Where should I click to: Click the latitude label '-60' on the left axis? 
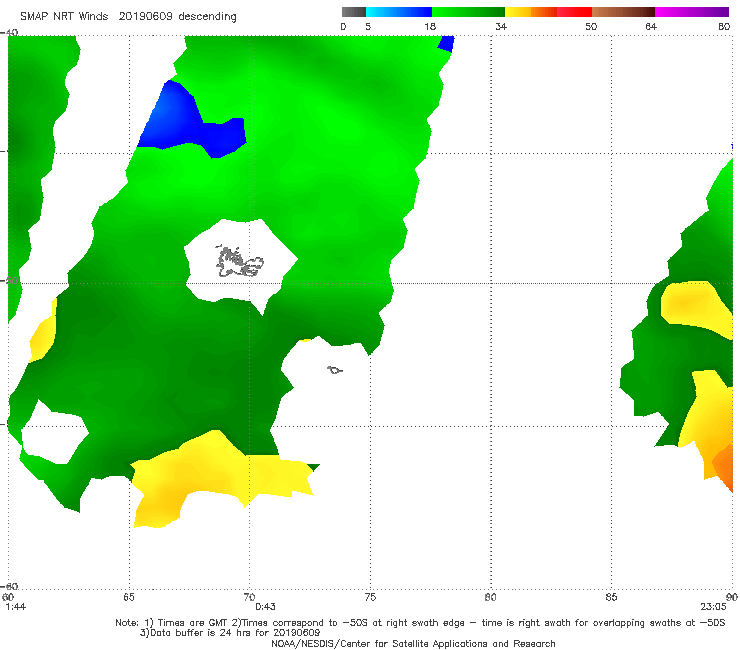[11, 586]
